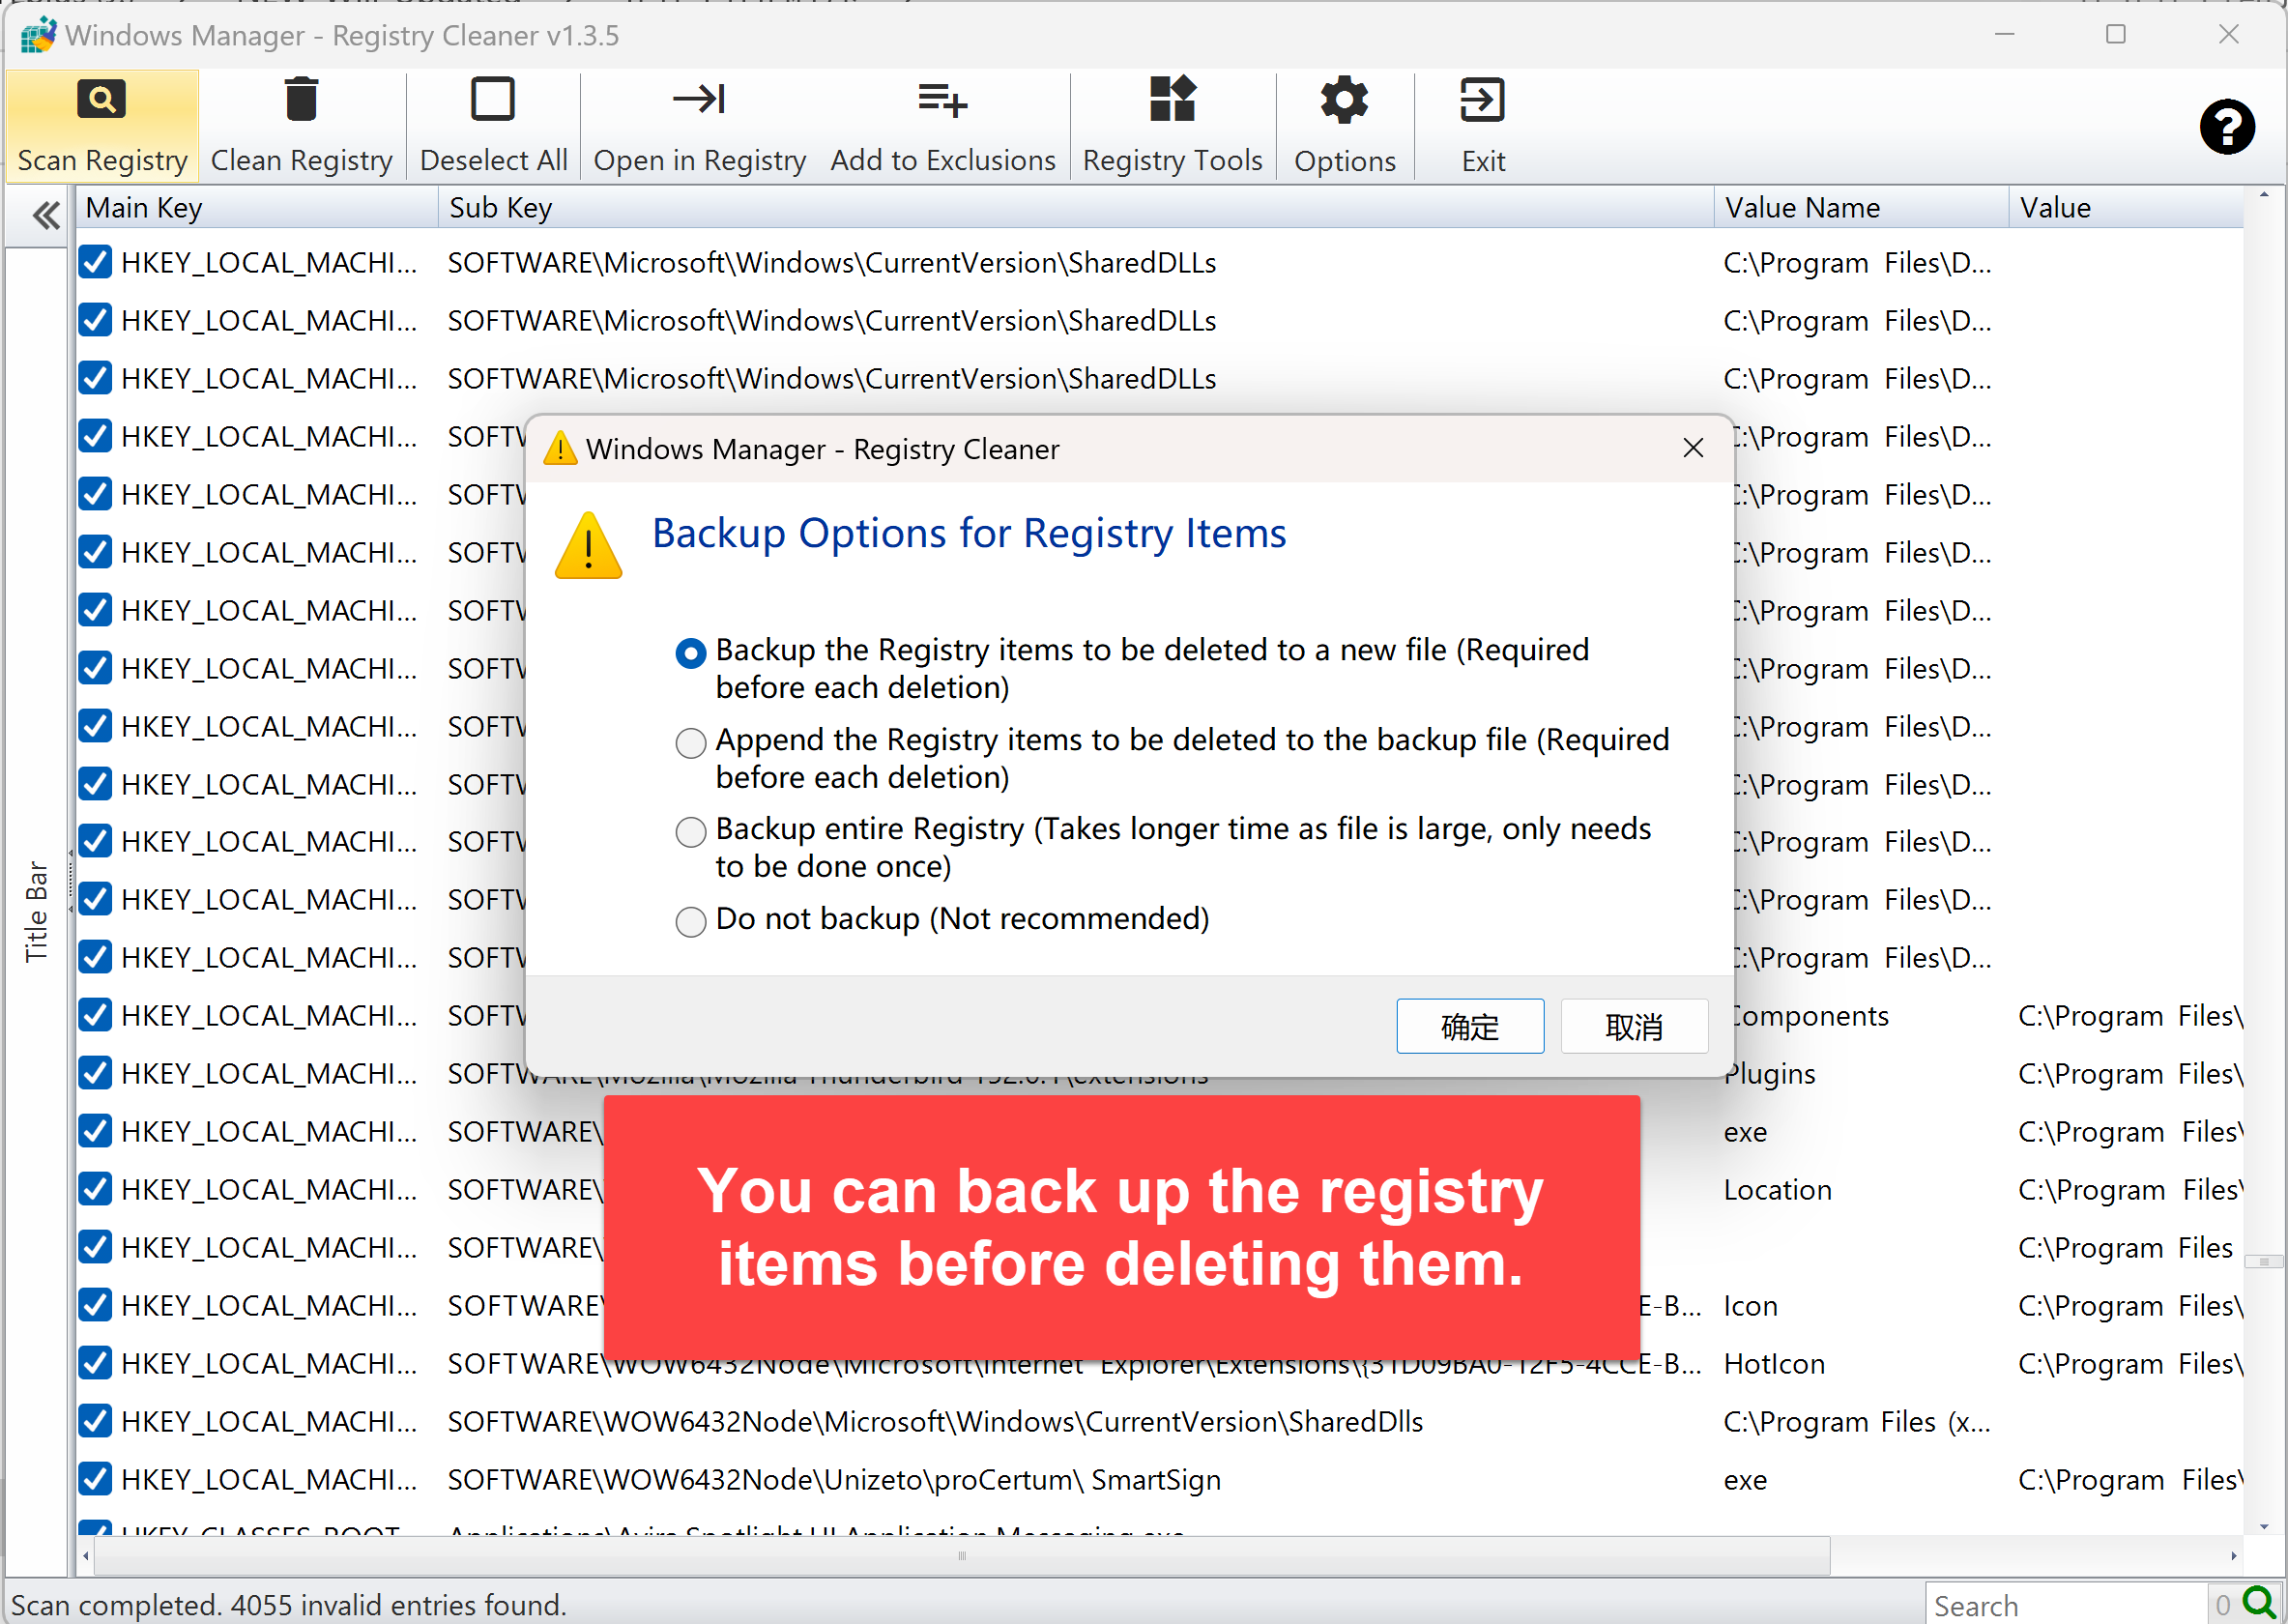The image size is (2288, 1624).
Task: Click the Plugins value name cell
Action: tap(1770, 1074)
